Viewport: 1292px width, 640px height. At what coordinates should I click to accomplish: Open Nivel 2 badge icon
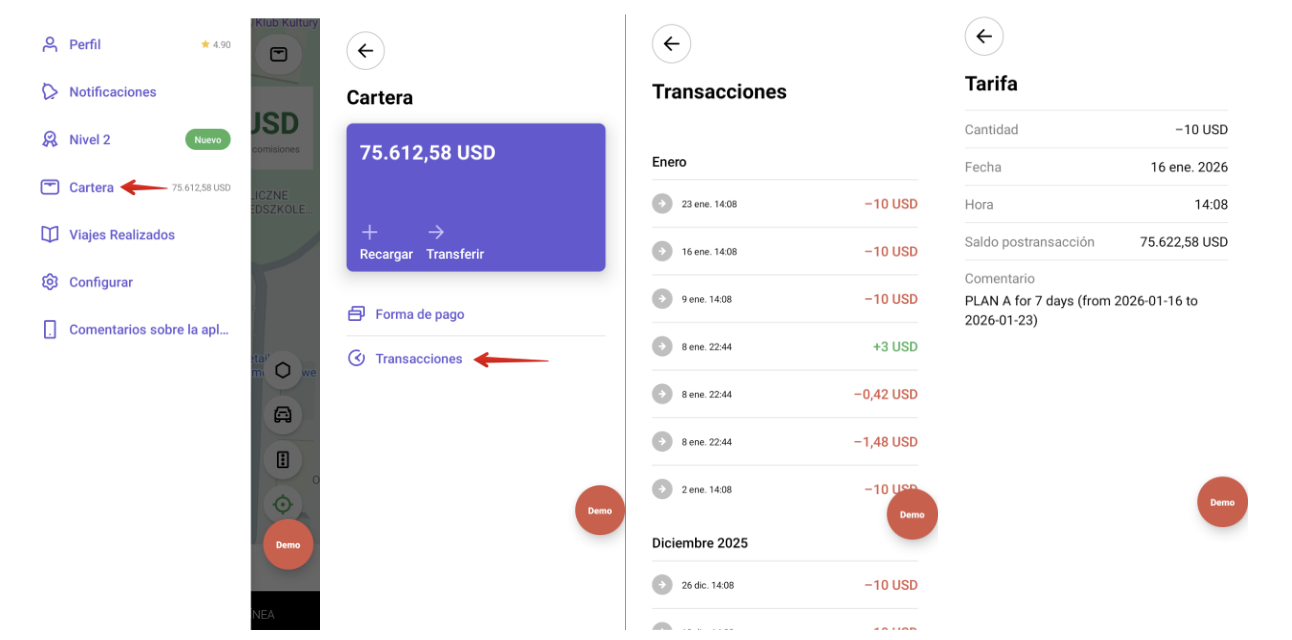[x=50, y=140]
